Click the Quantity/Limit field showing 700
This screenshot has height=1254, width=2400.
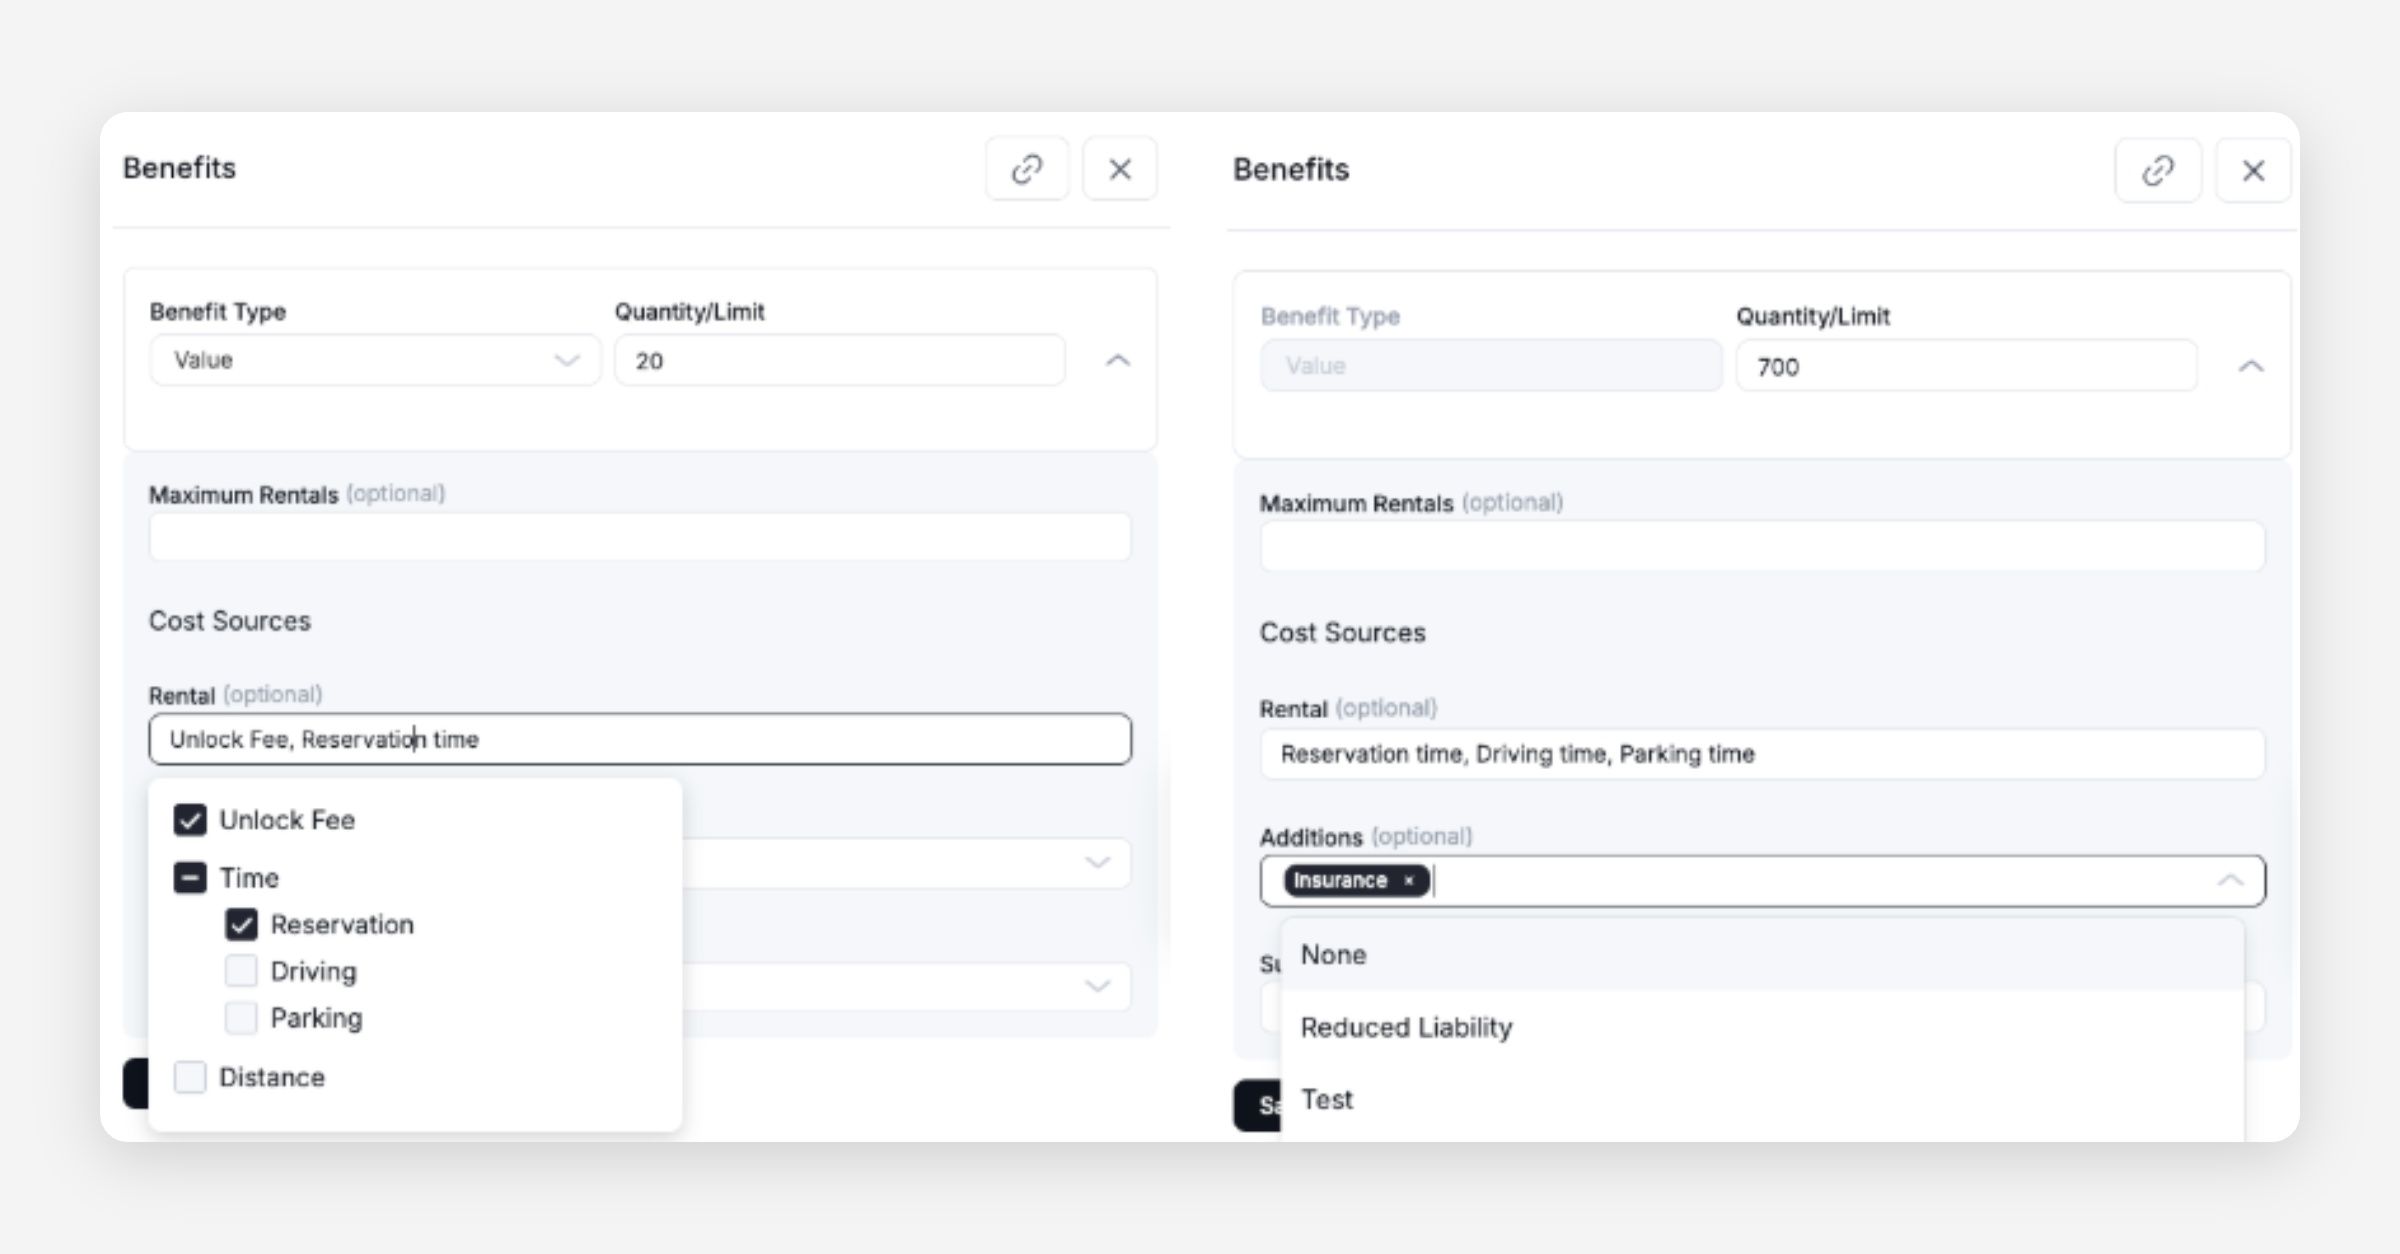click(1965, 367)
